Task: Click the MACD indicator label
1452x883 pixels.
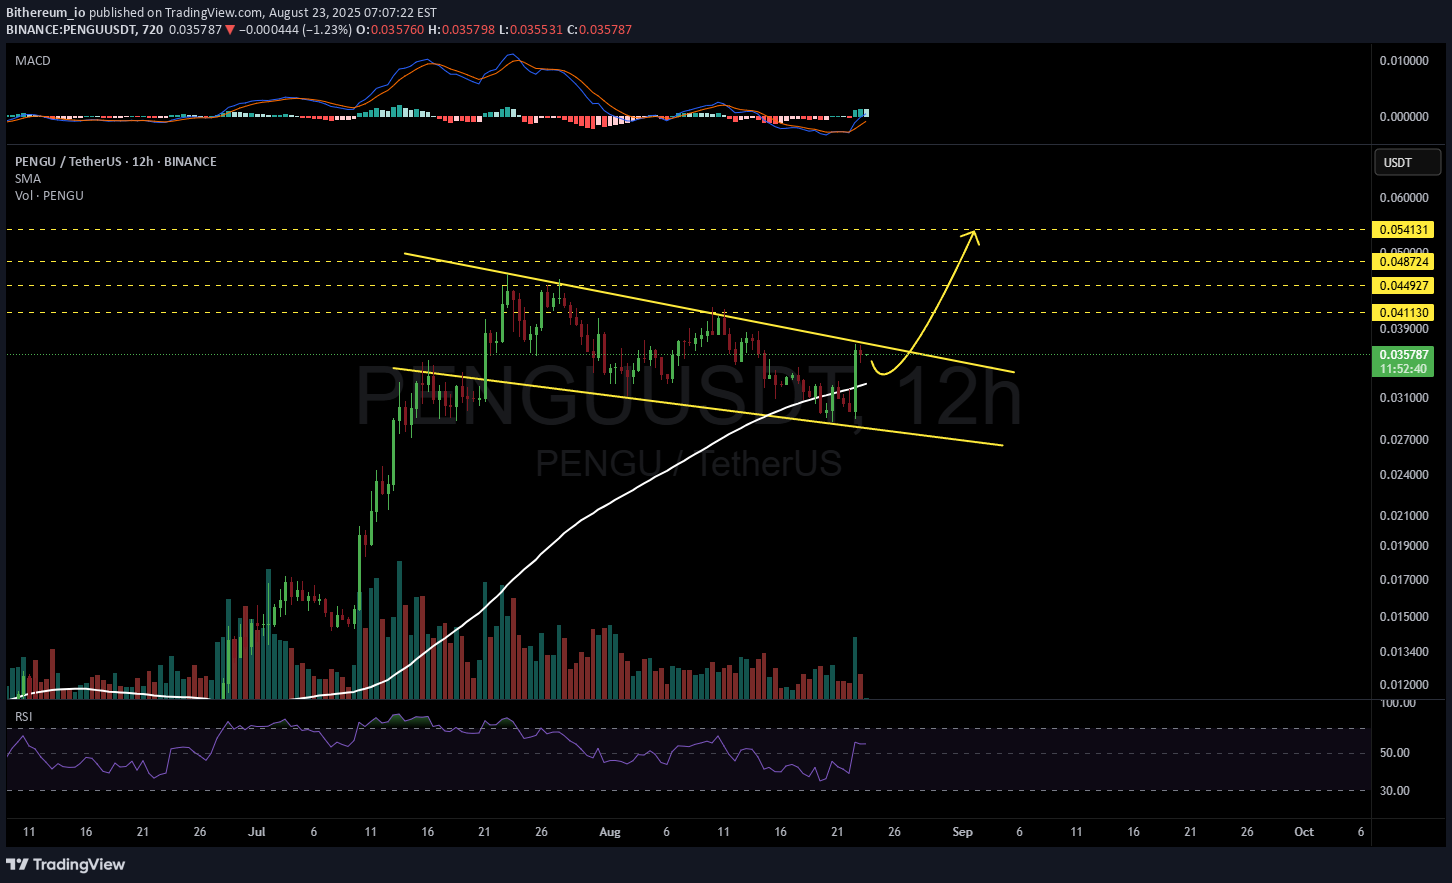Action: click(x=33, y=61)
